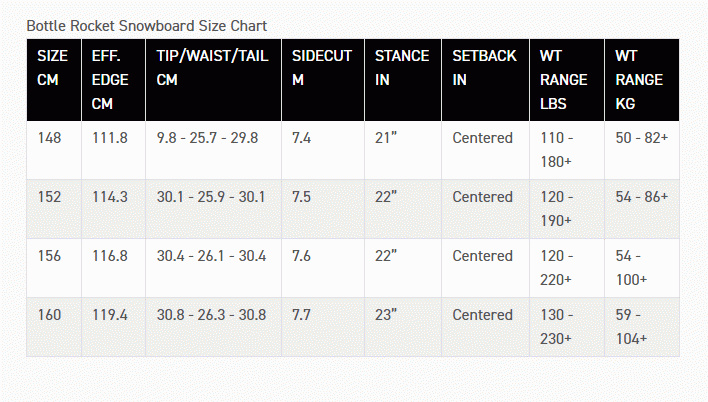The height and width of the screenshot is (402, 708).
Task: Click the 30.1 - 25.9 - 30.1 dimensions cell
Action: (214, 209)
